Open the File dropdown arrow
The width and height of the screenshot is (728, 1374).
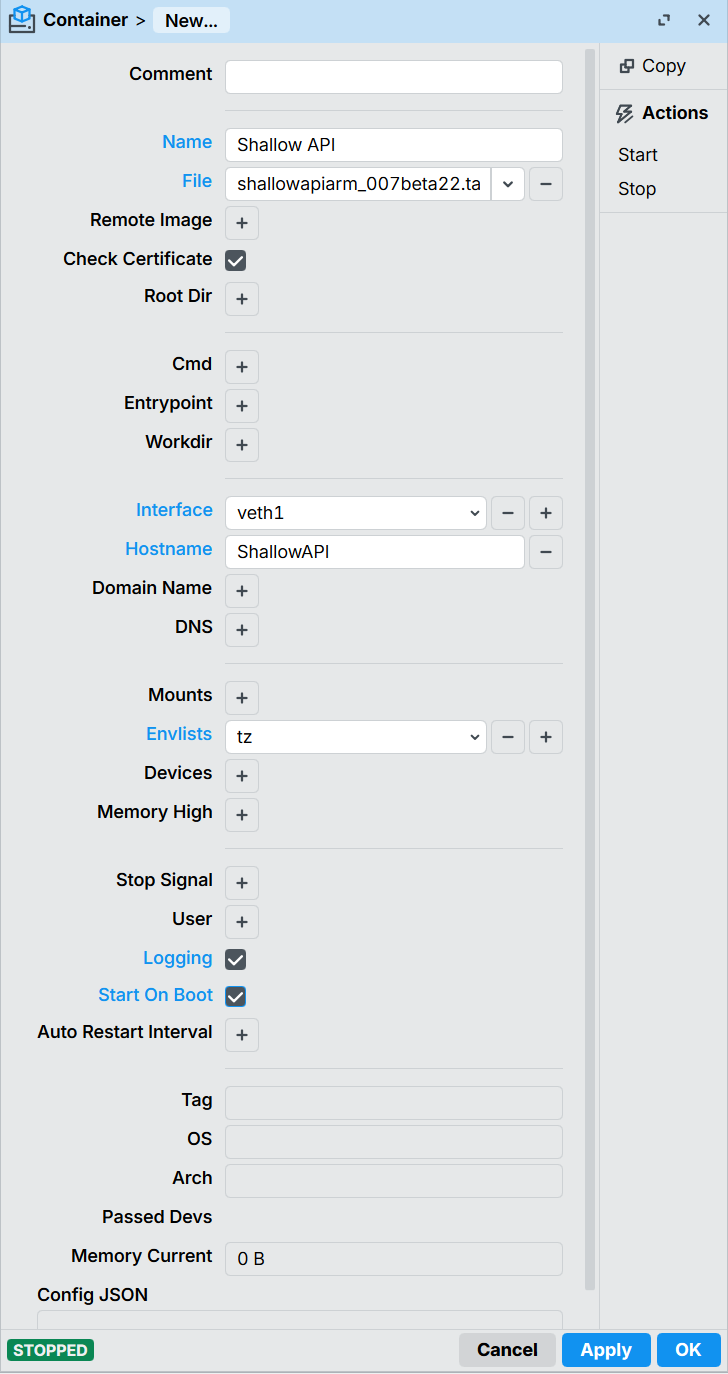point(508,184)
